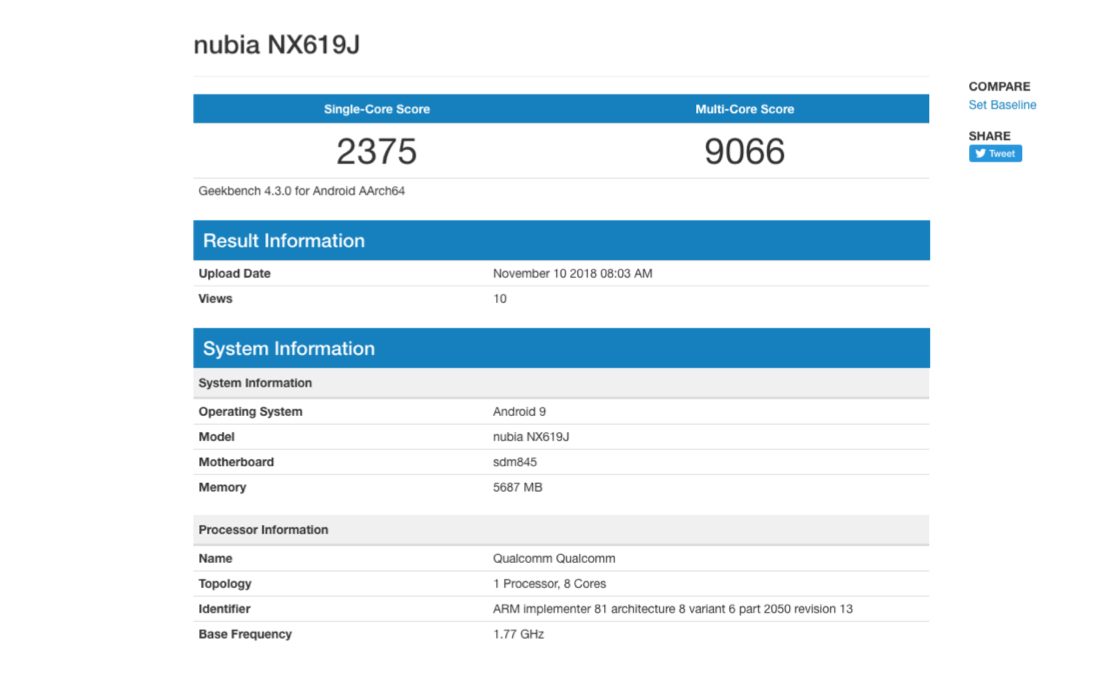Click the 1.77 GHz base frequency value
The width and height of the screenshot is (1104, 673).
pos(518,634)
